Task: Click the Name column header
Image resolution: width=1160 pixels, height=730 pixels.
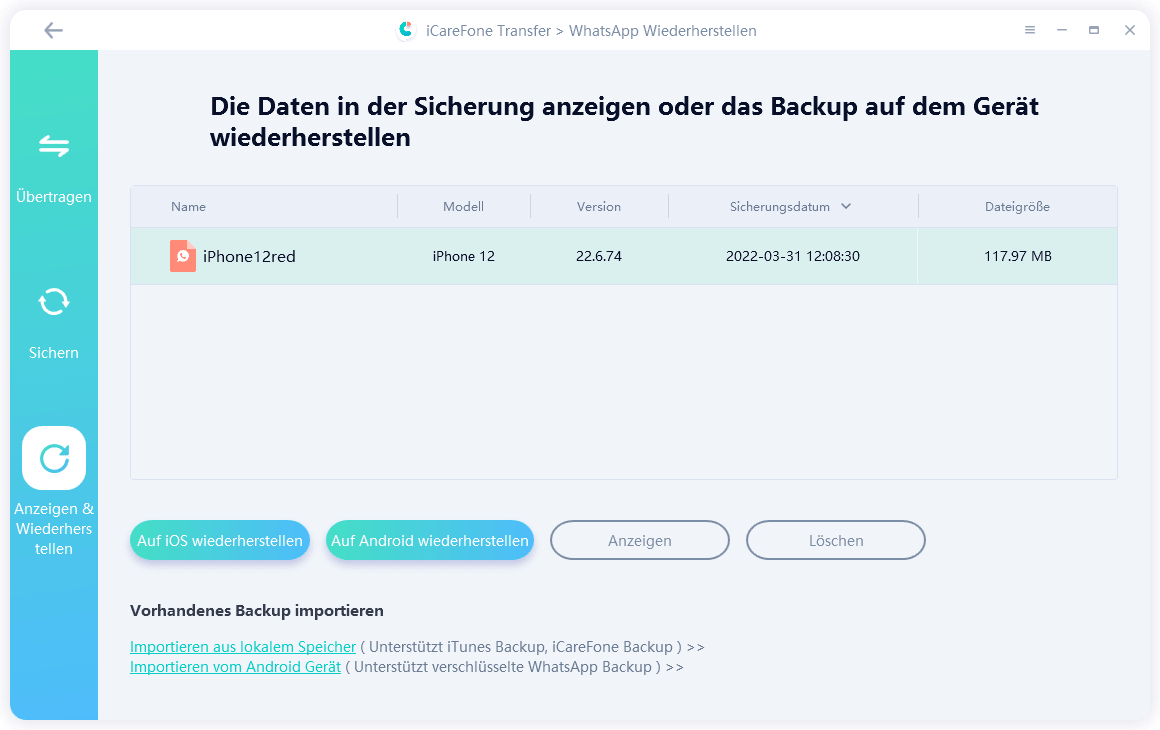Action: pyautogui.click(x=189, y=207)
